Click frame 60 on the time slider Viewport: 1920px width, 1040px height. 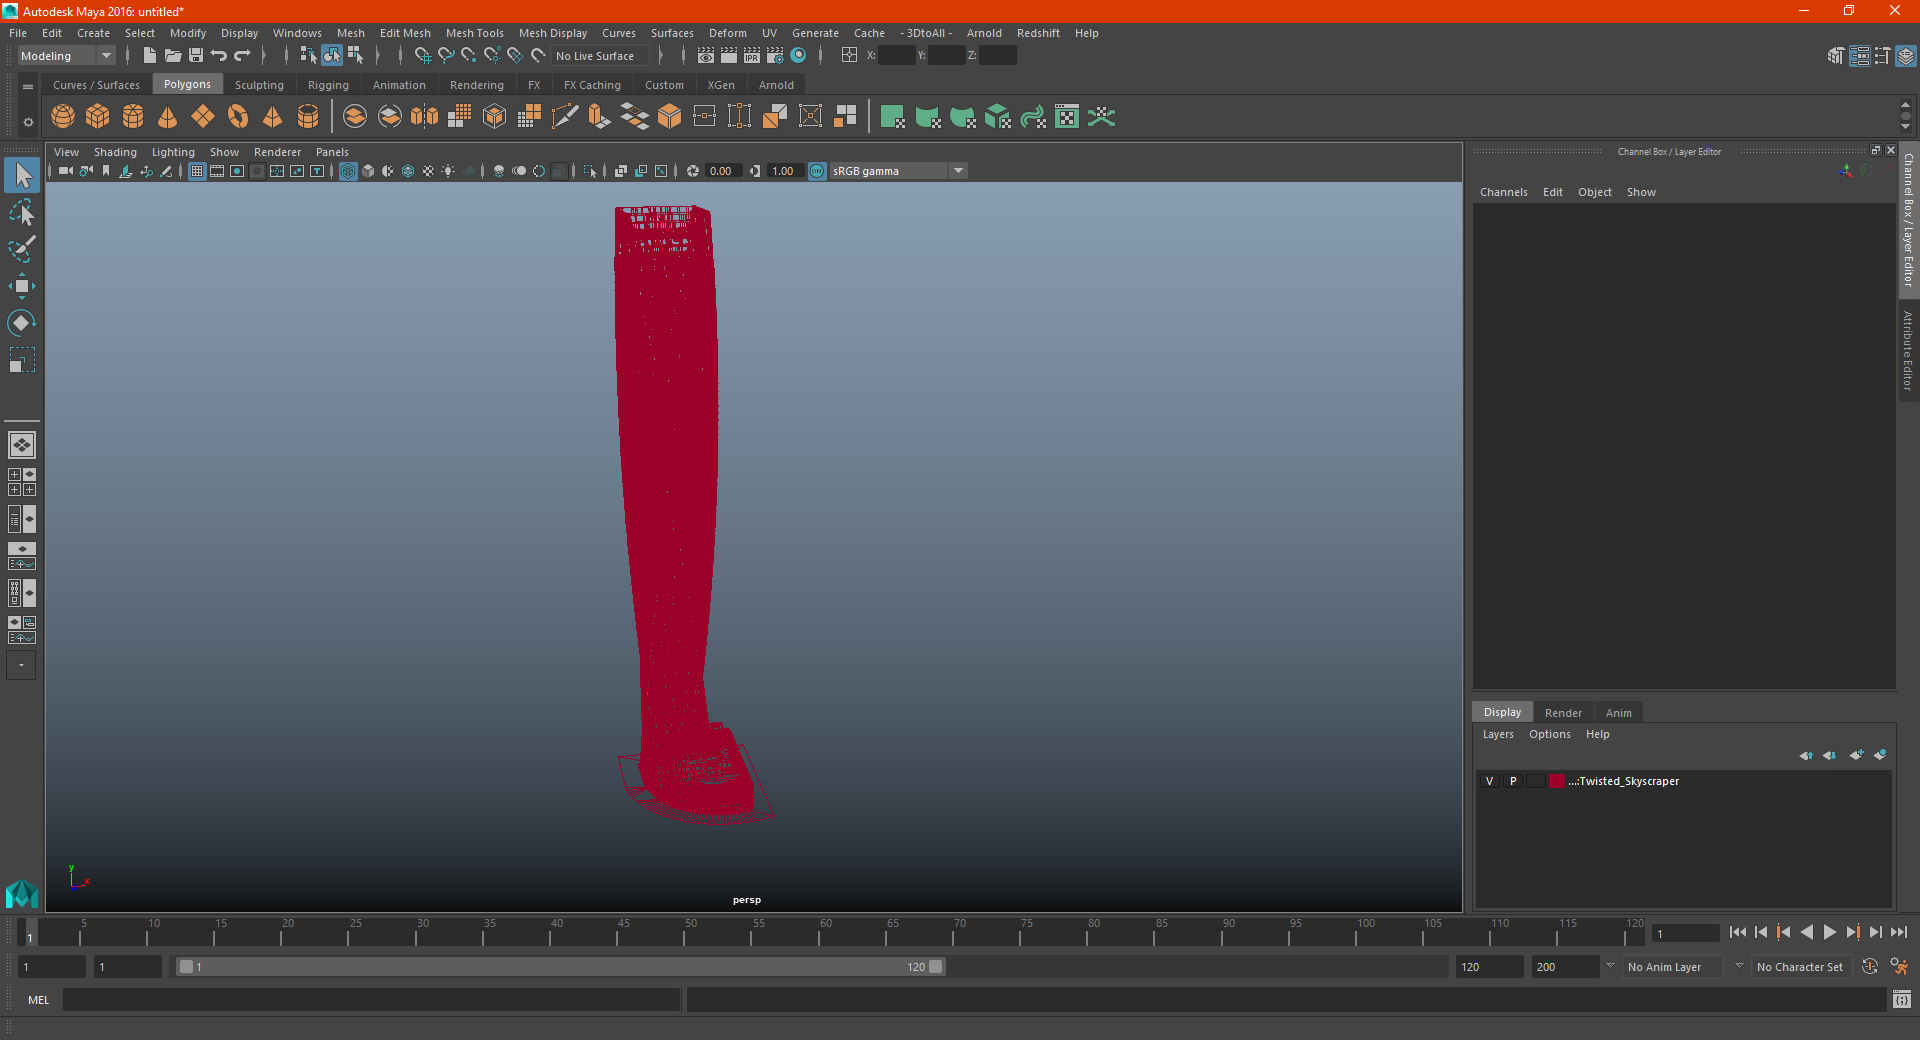pyautogui.click(x=819, y=934)
